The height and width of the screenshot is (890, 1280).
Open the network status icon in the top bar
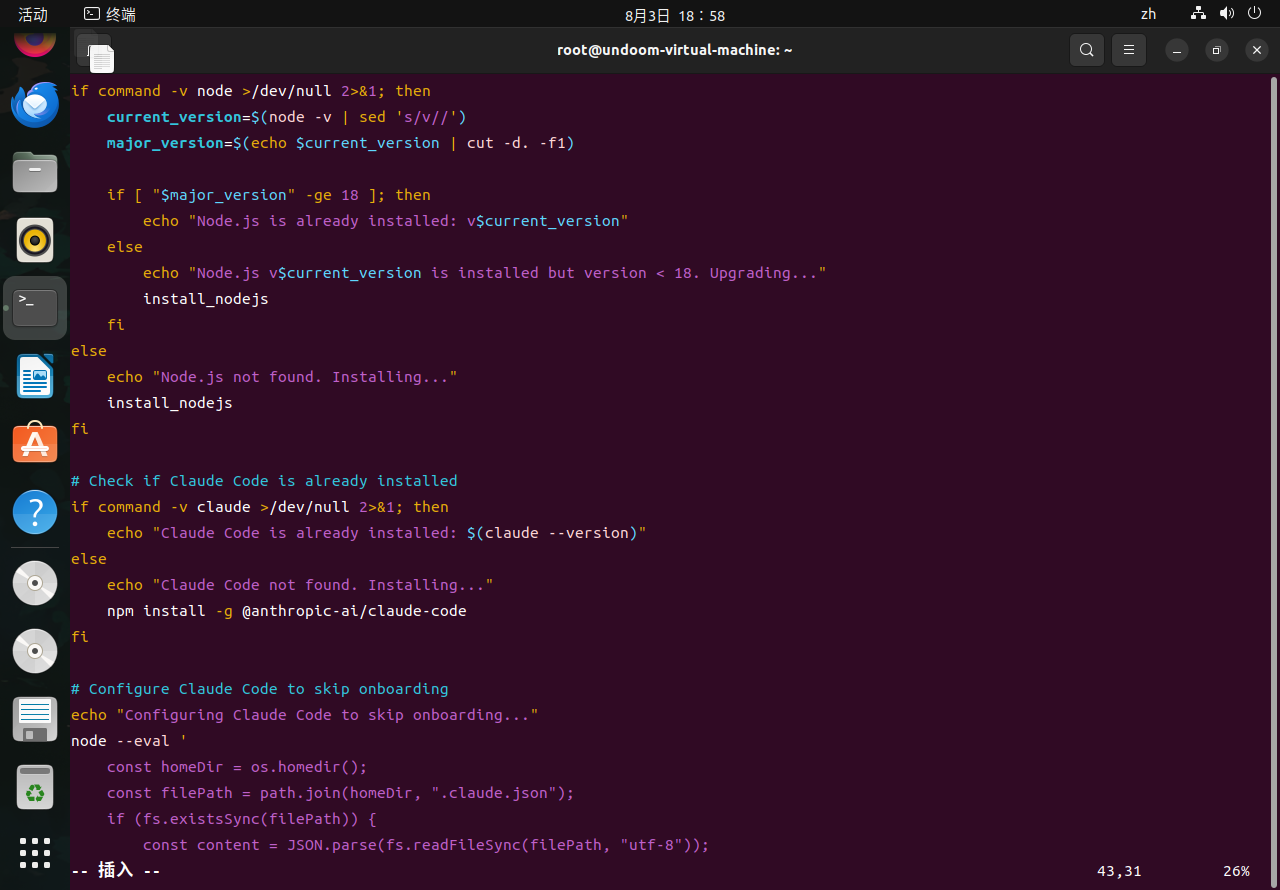(x=1199, y=14)
